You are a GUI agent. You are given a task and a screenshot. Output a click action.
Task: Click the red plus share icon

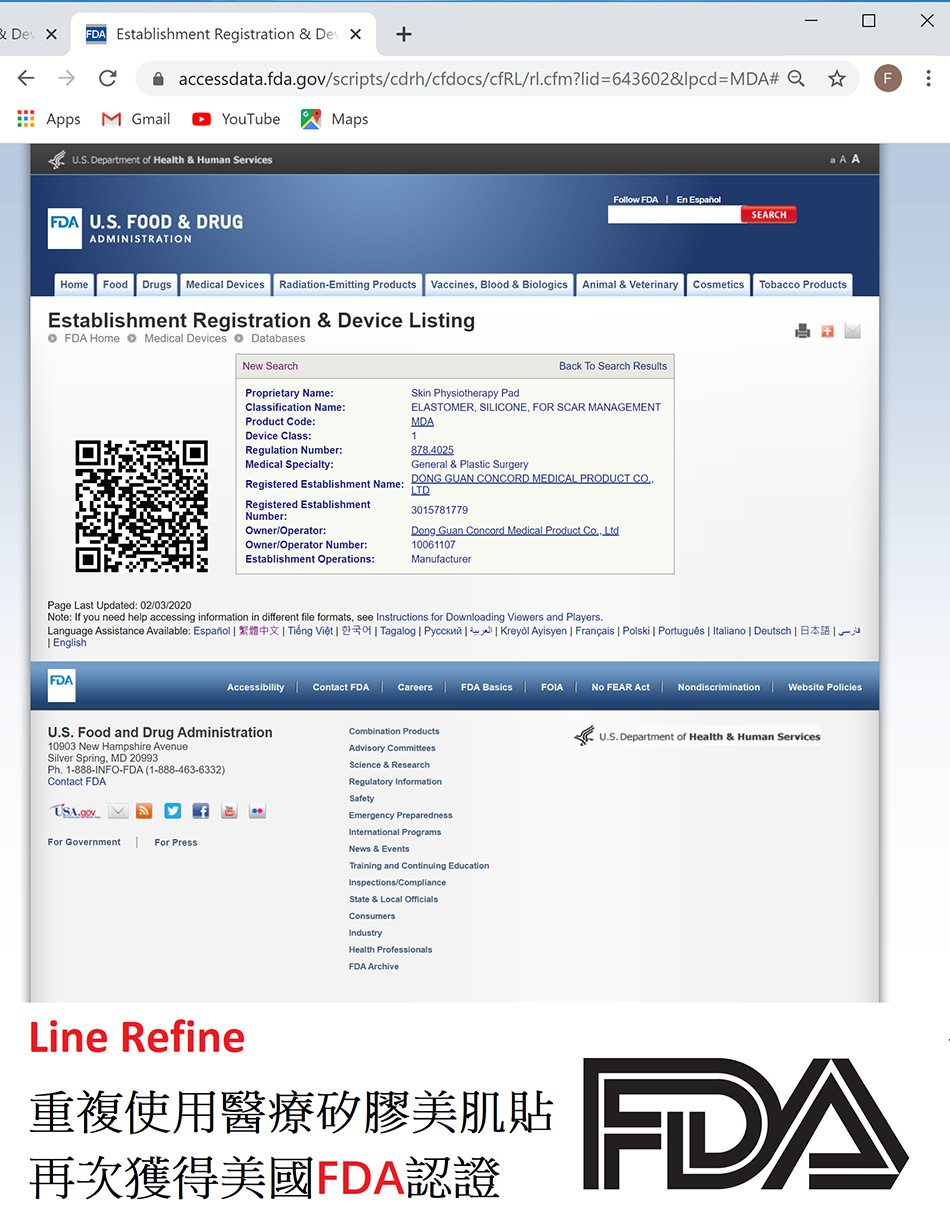tap(827, 331)
